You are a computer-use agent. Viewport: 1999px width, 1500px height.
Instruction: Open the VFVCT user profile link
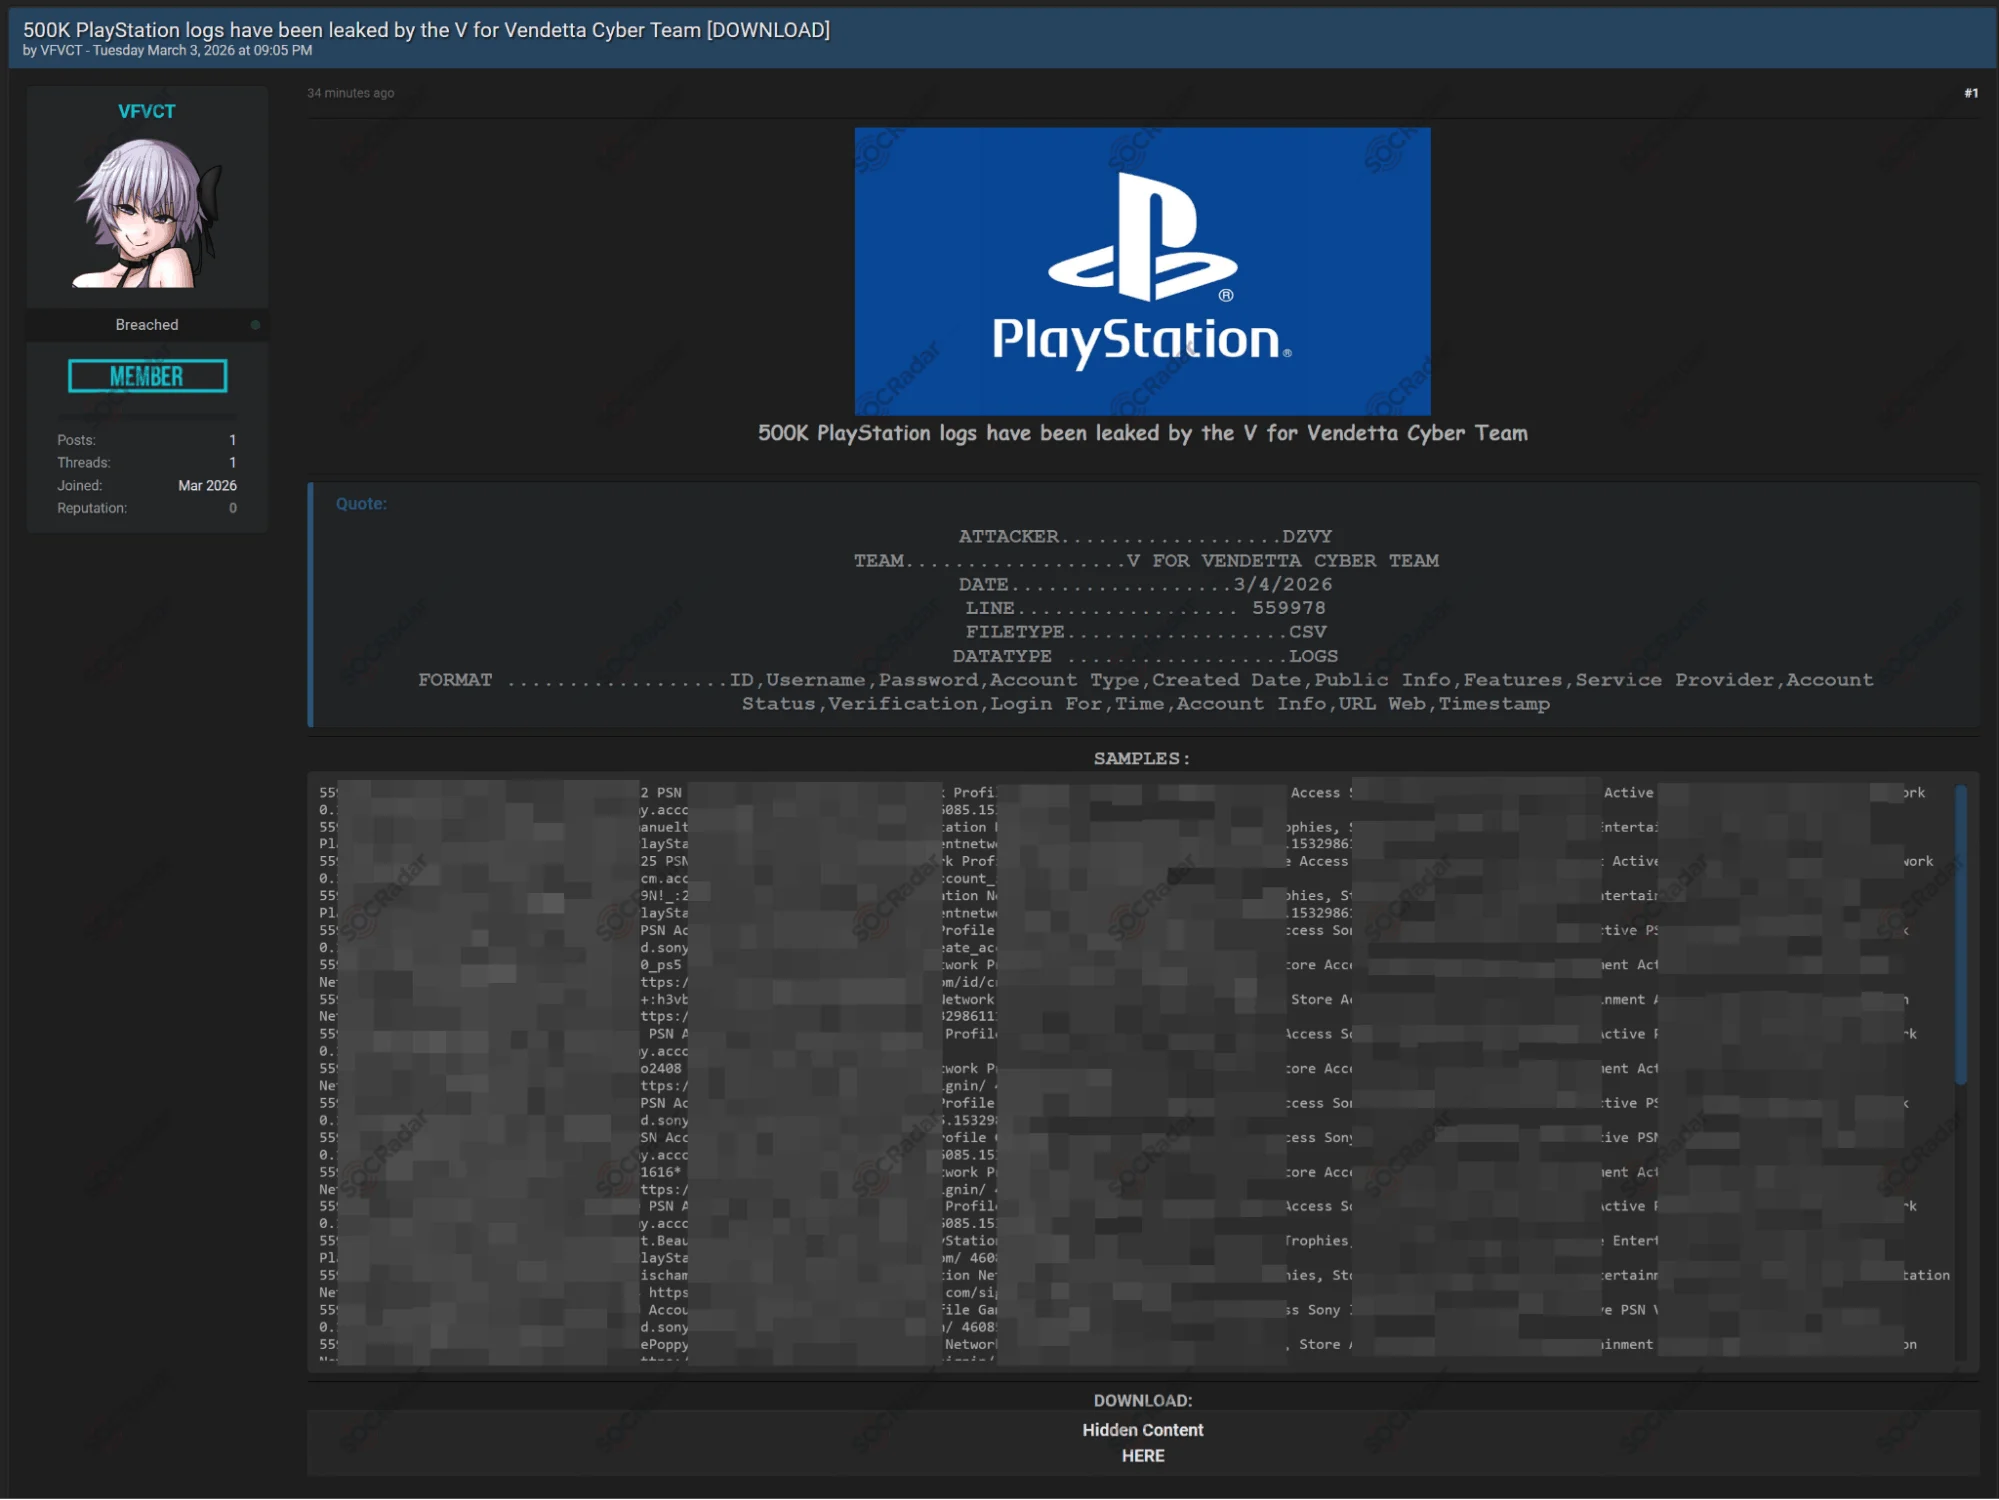tap(146, 111)
